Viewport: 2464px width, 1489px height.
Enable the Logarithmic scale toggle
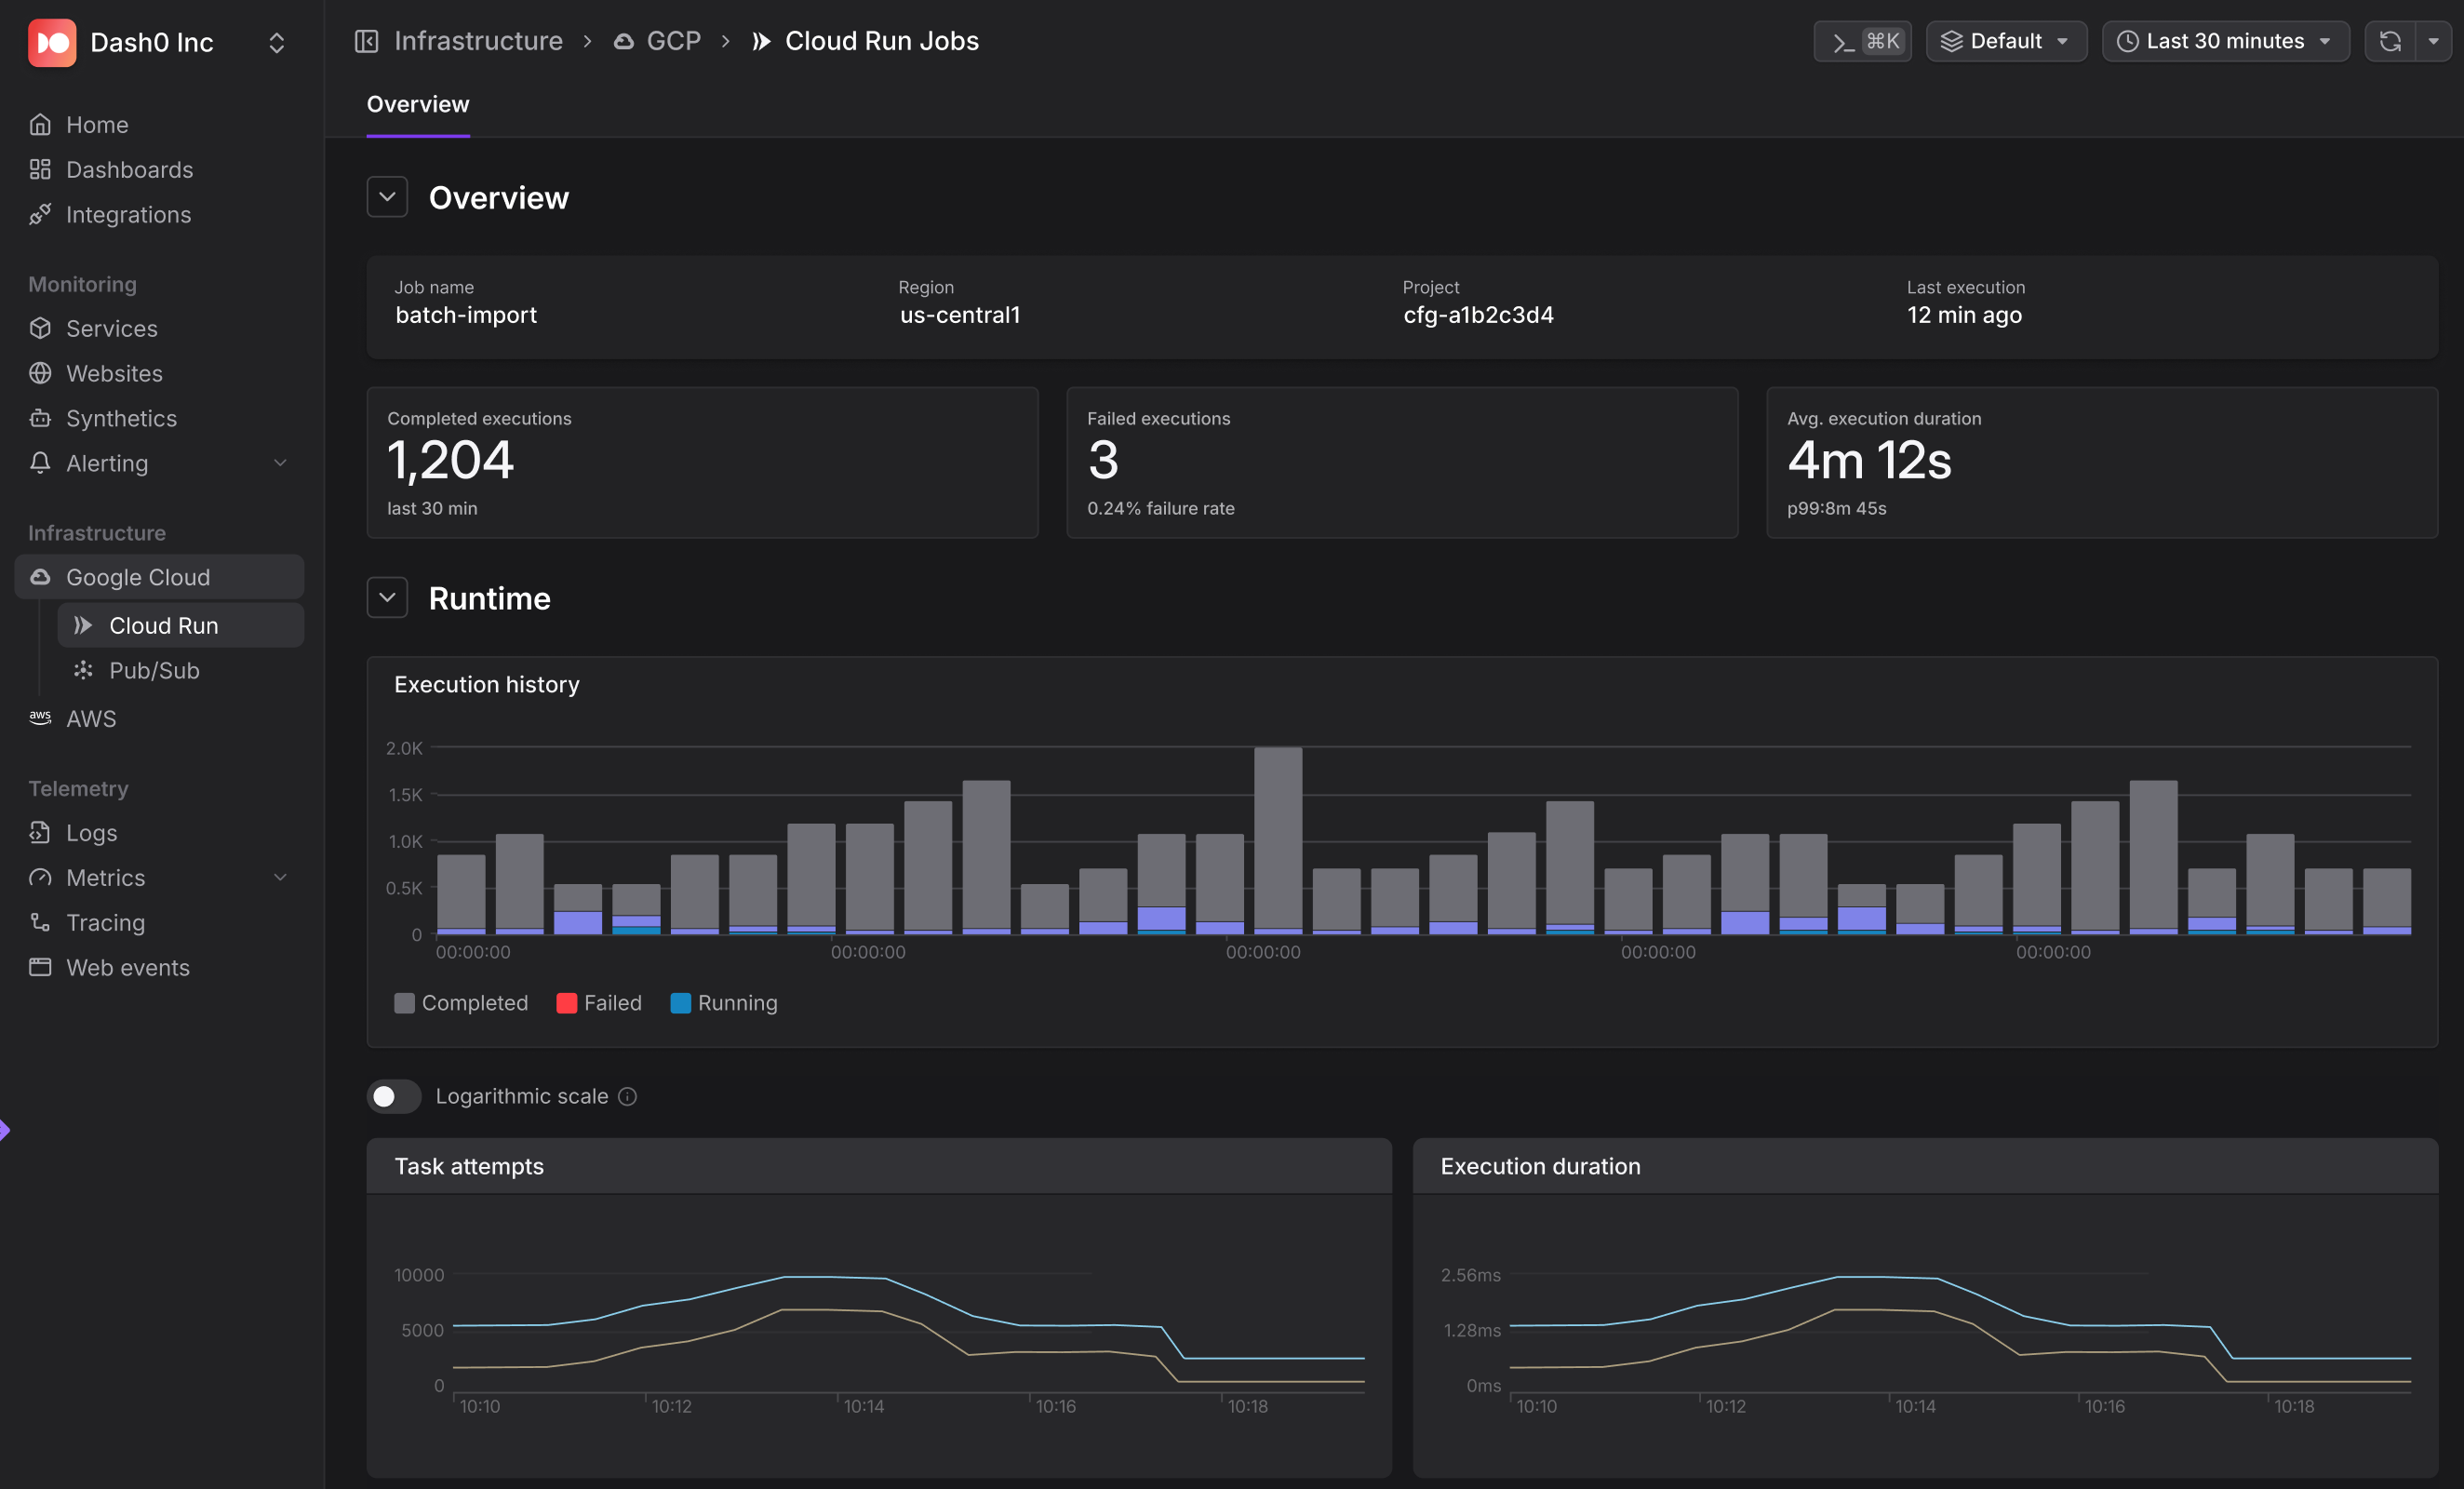pos(393,1096)
